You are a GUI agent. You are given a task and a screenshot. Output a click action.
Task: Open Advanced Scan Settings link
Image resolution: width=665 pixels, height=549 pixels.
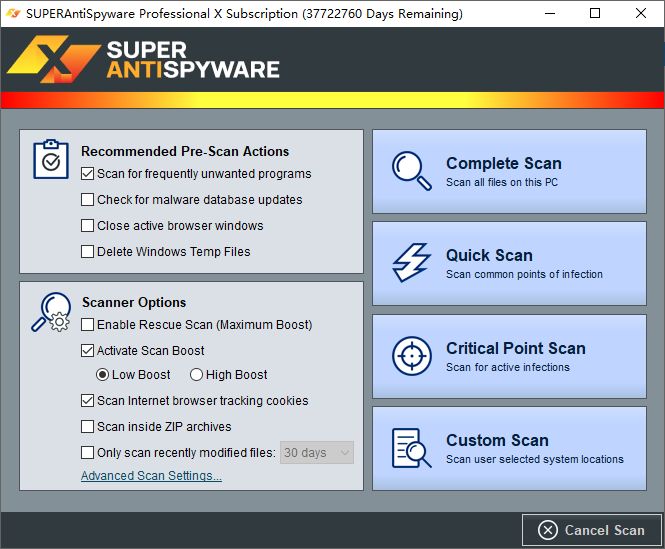click(151, 476)
